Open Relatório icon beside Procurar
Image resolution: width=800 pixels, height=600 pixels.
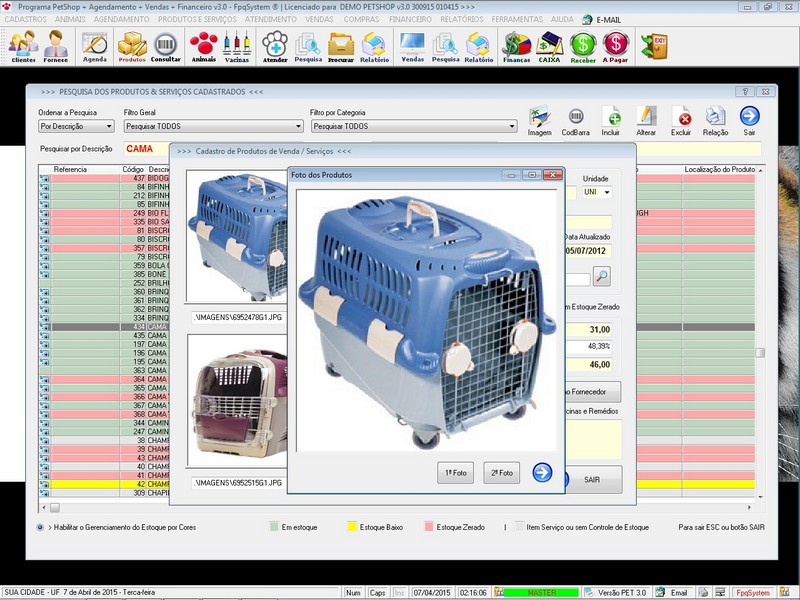(374, 47)
